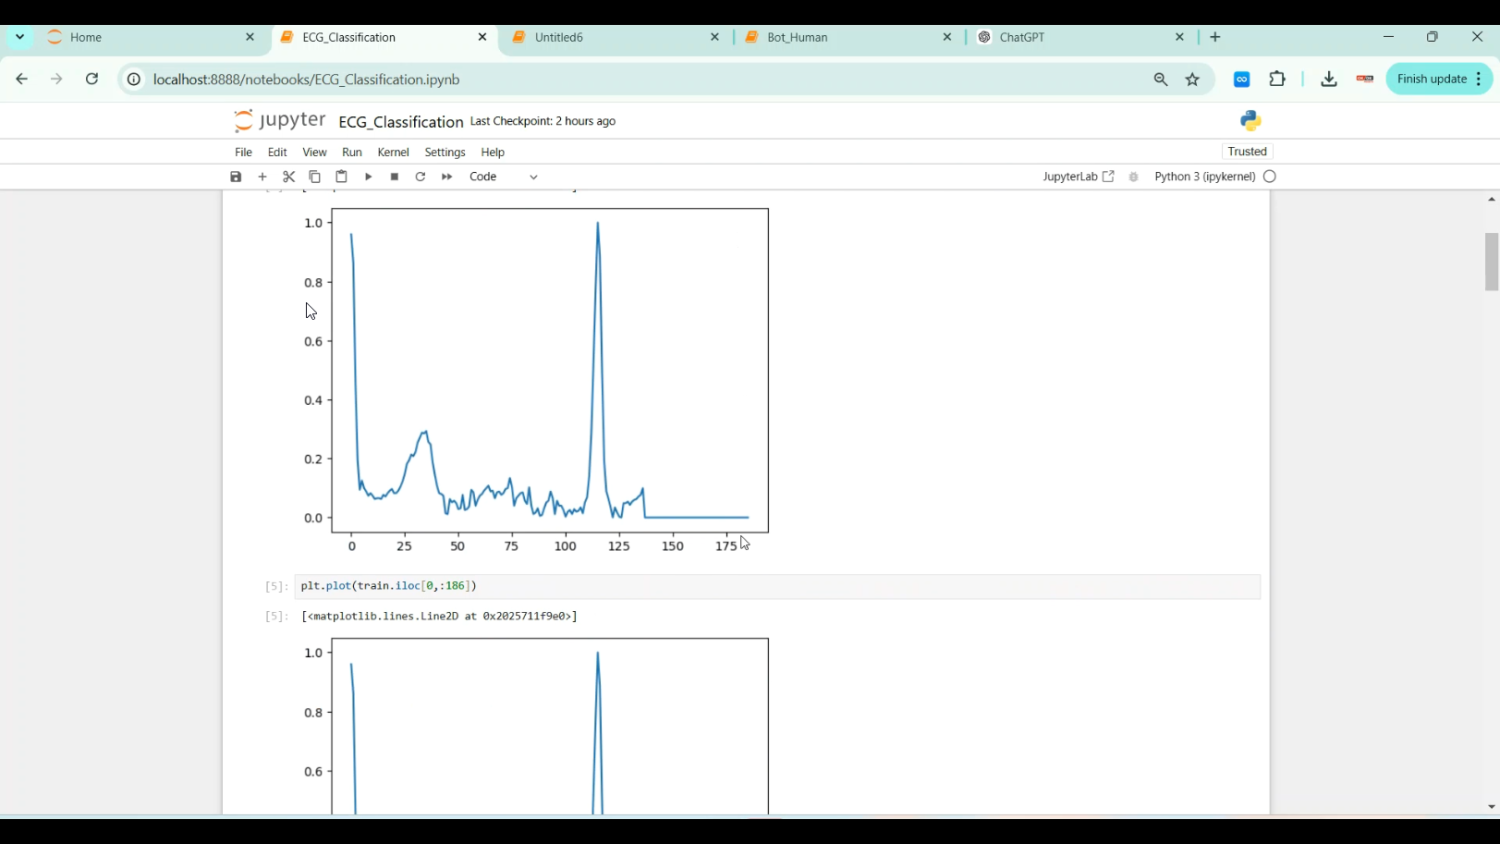This screenshot has width=1500, height=844.
Task: Open the browser tab search dropdown arrow
Action: (x=20, y=37)
